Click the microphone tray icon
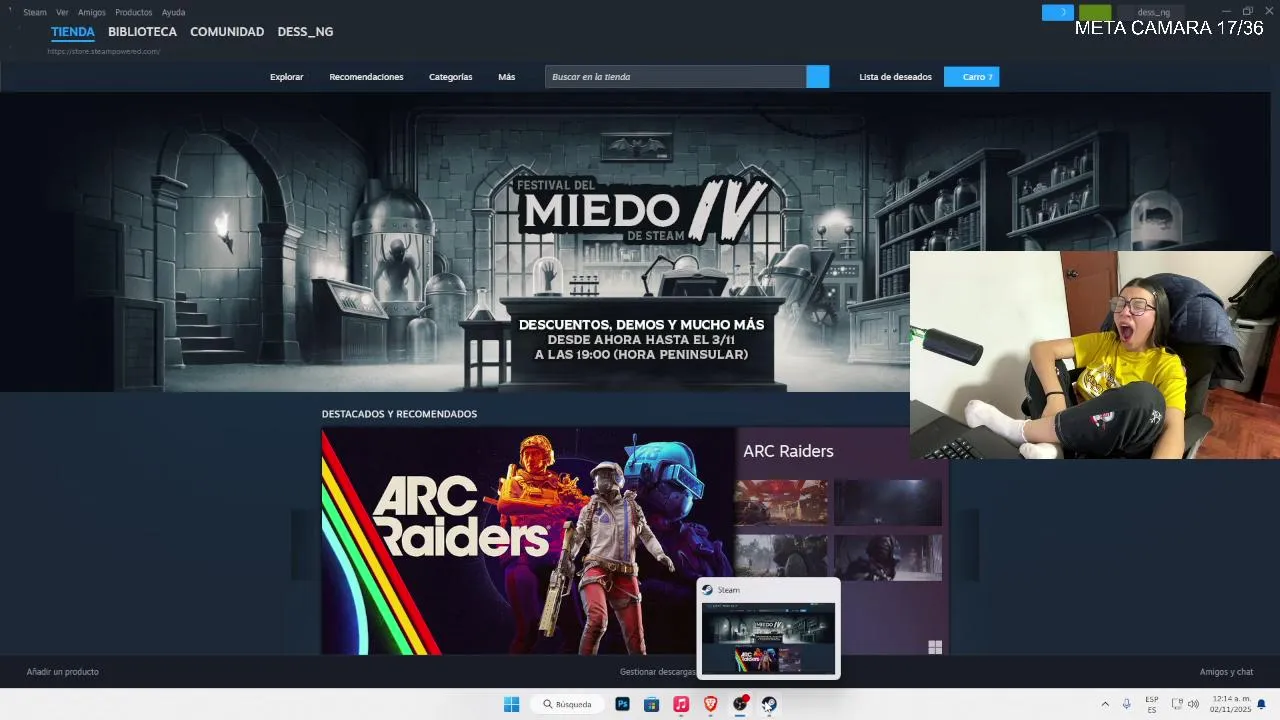The image size is (1280, 720). coord(1127,704)
